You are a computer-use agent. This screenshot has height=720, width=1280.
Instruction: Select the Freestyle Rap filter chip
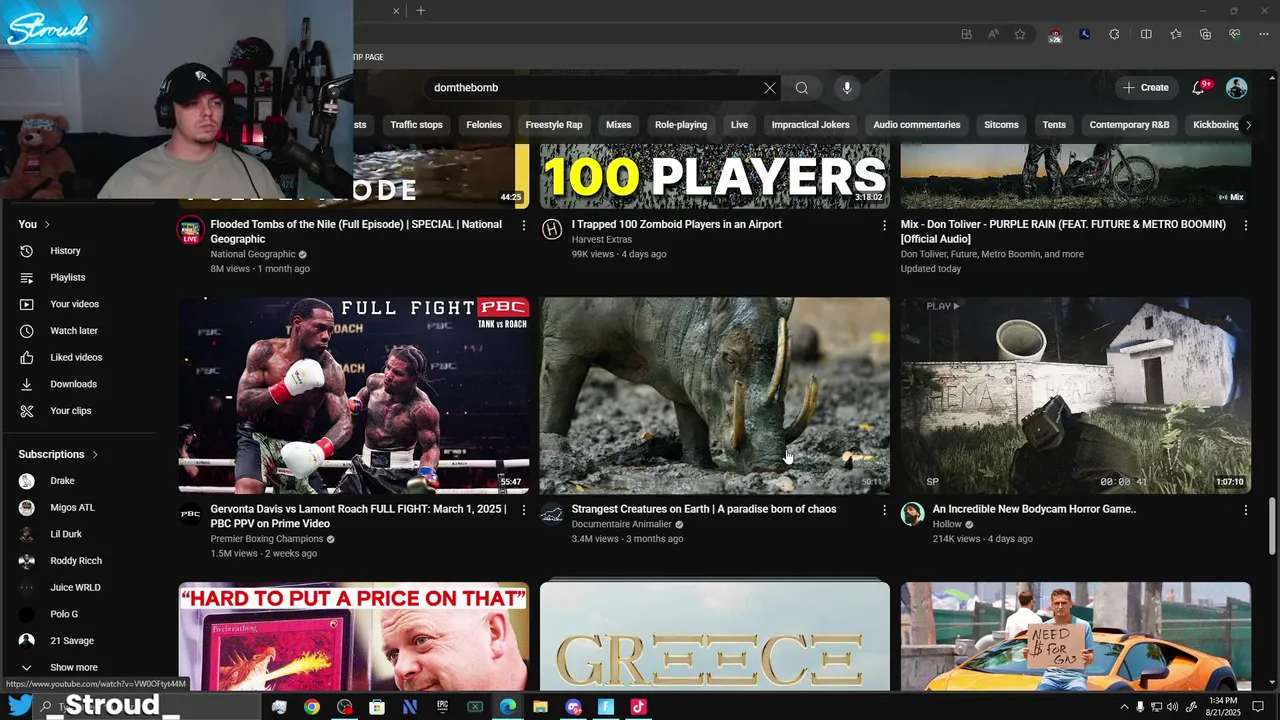pyautogui.click(x=554, y=125)
